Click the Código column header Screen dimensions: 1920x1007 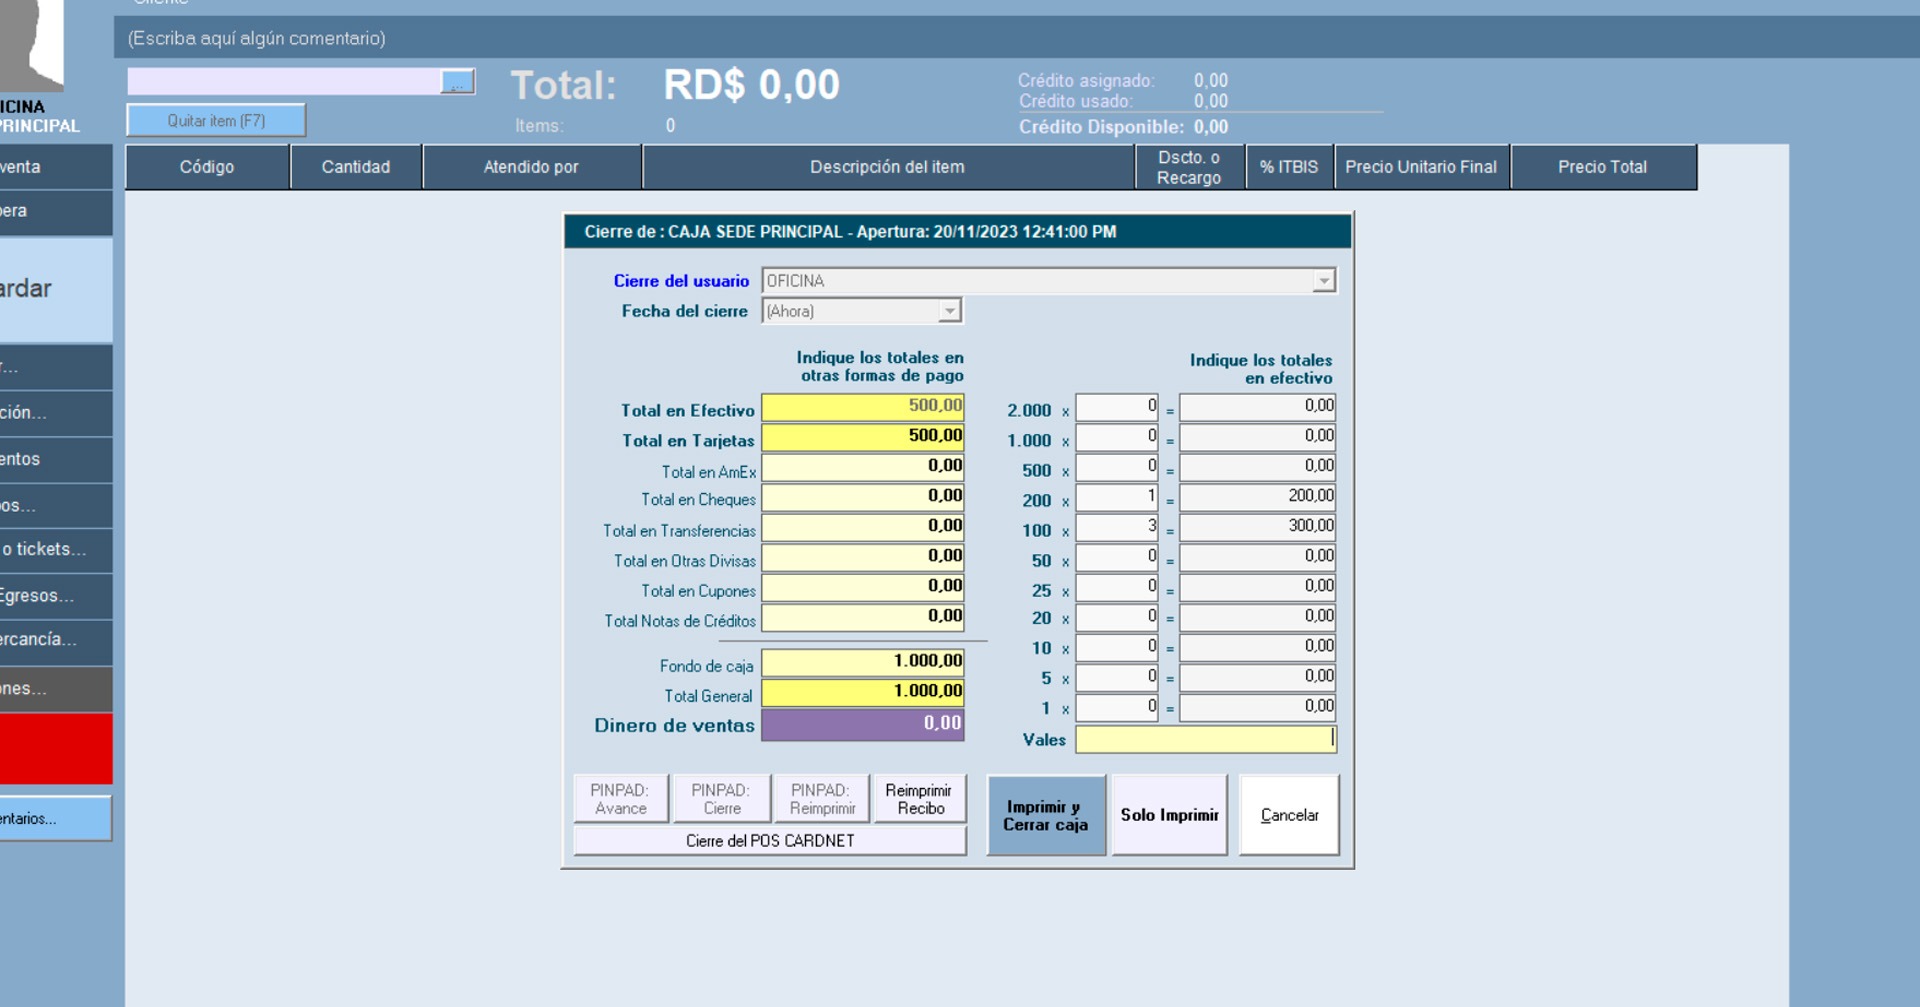pyautogui.click(x=207, y=167)
